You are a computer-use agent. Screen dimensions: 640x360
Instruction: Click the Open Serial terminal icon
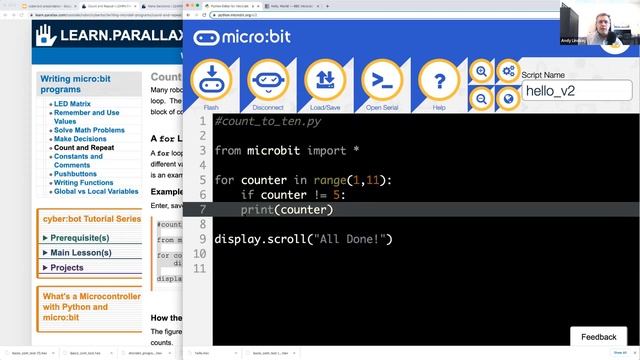pyautogui.click(x=382, y=80)
